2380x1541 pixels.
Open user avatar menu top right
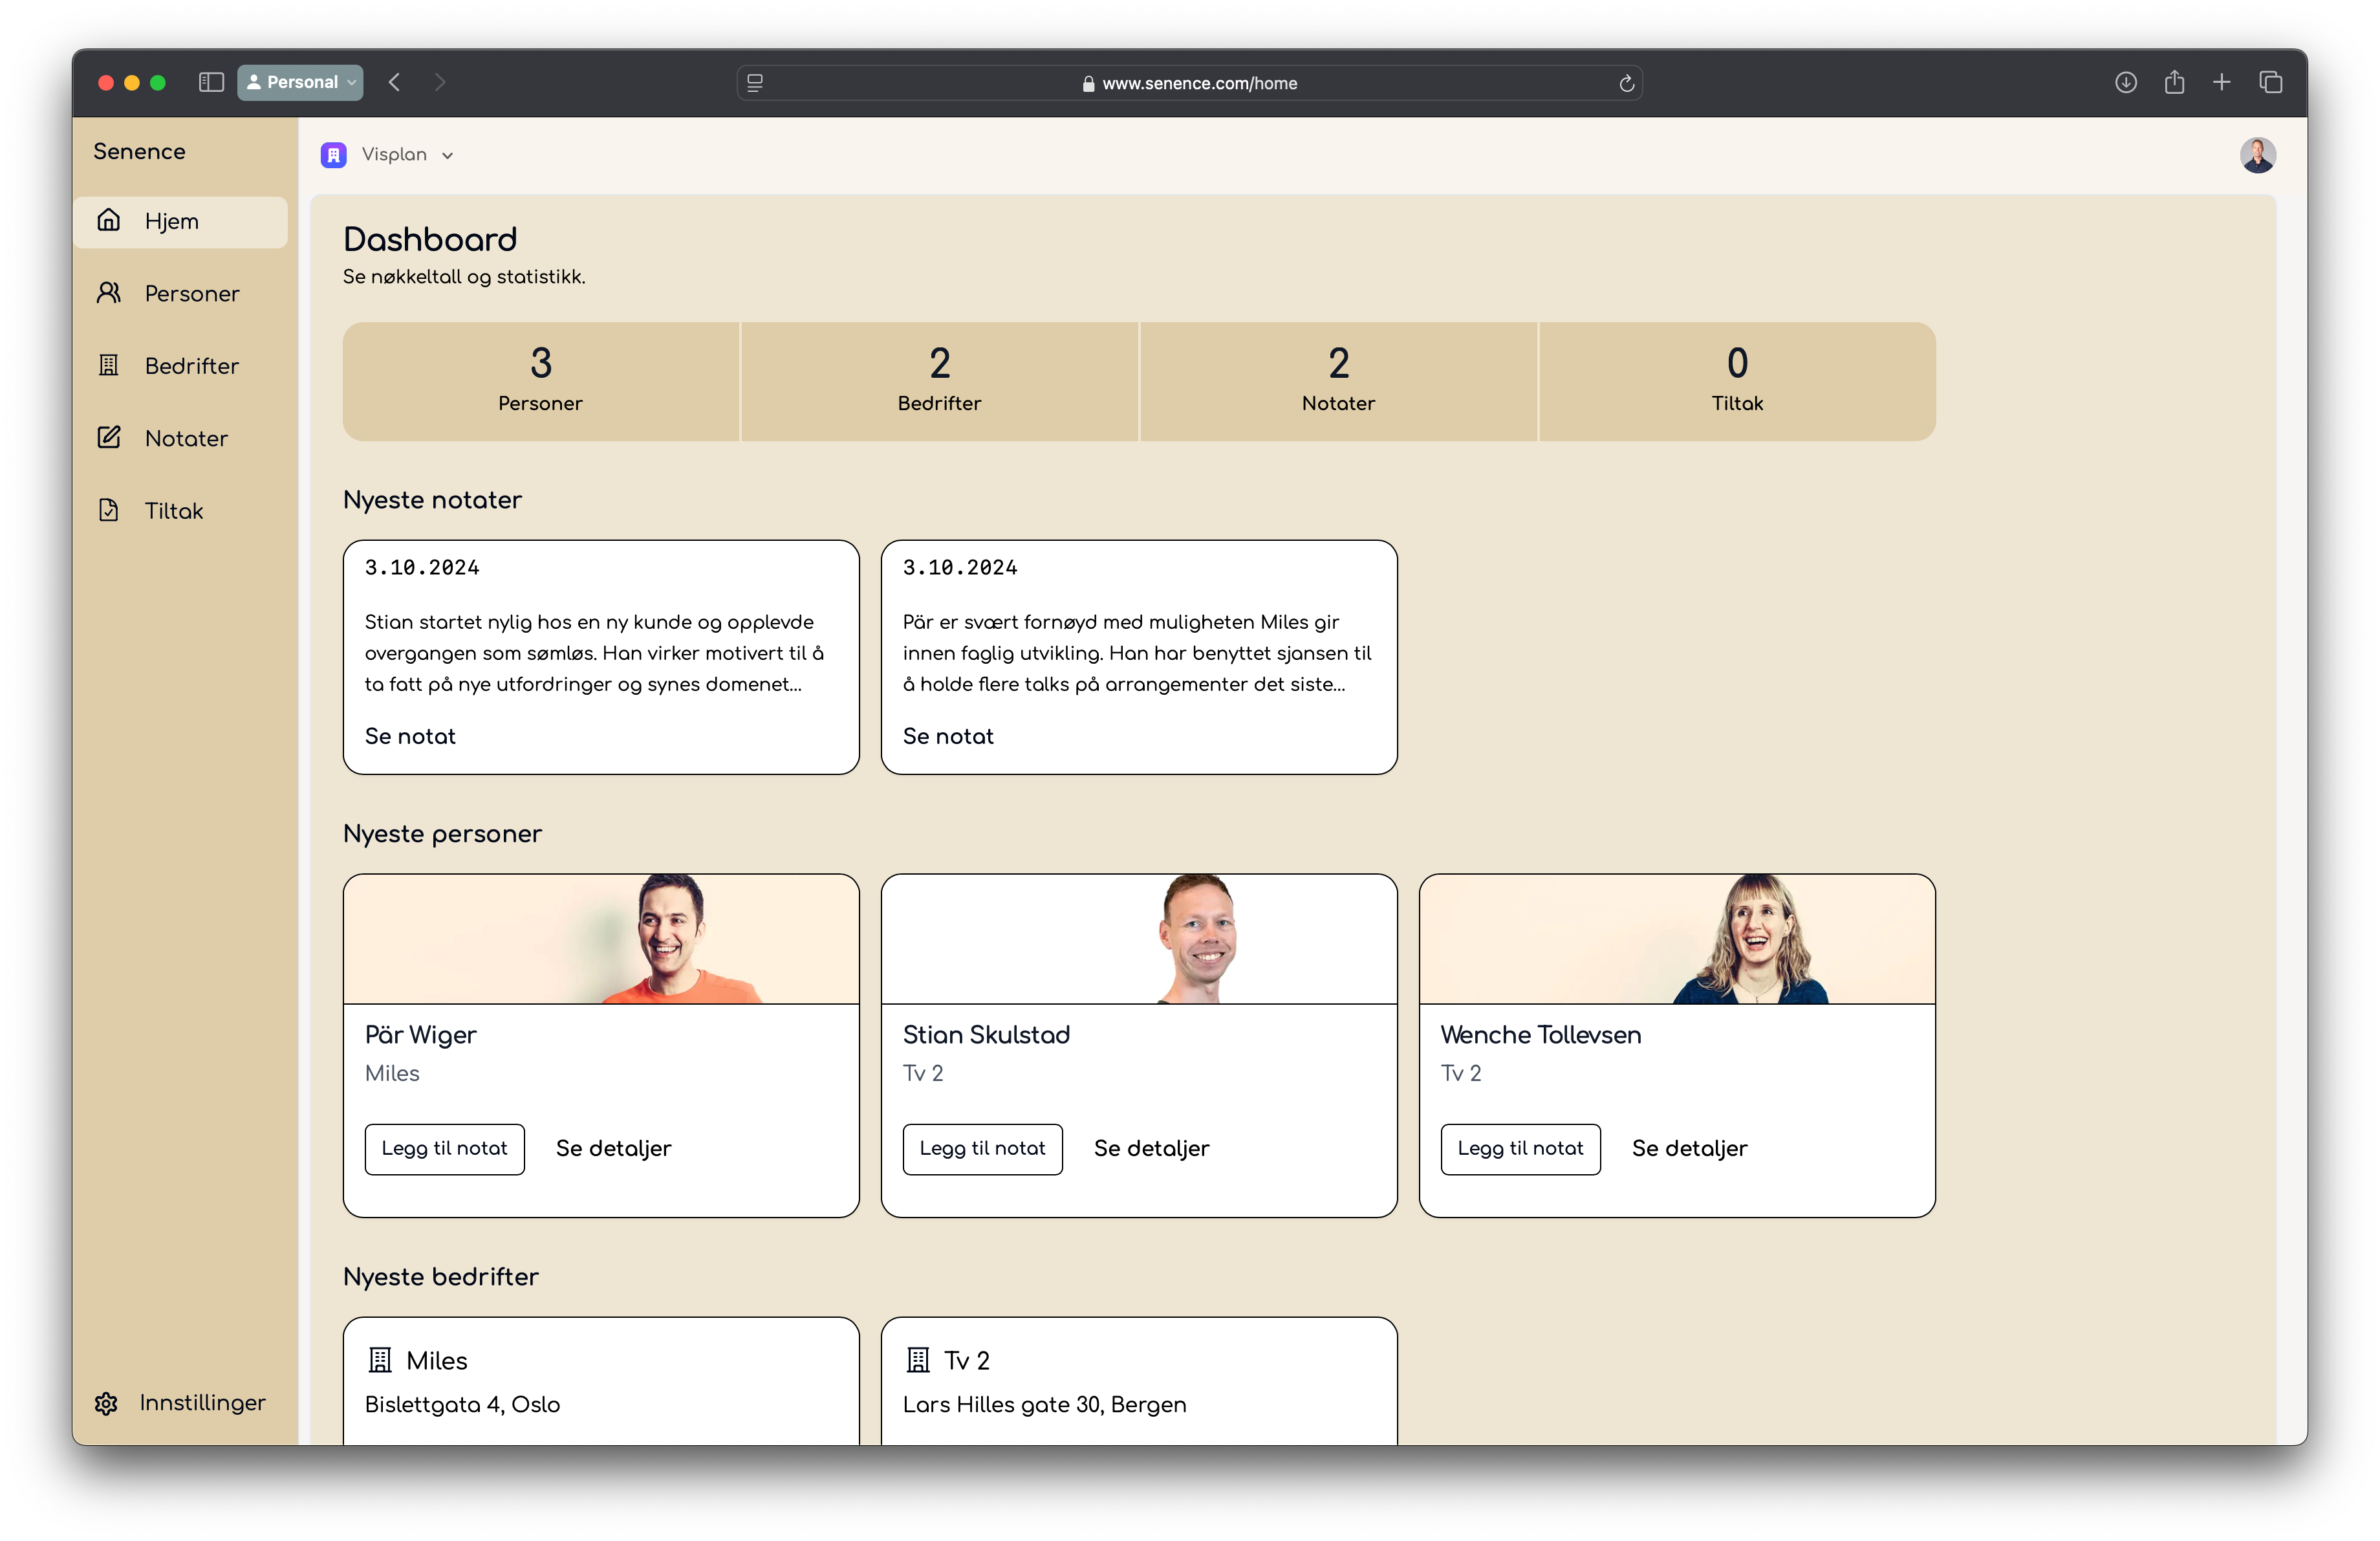tap(2257, 155)
